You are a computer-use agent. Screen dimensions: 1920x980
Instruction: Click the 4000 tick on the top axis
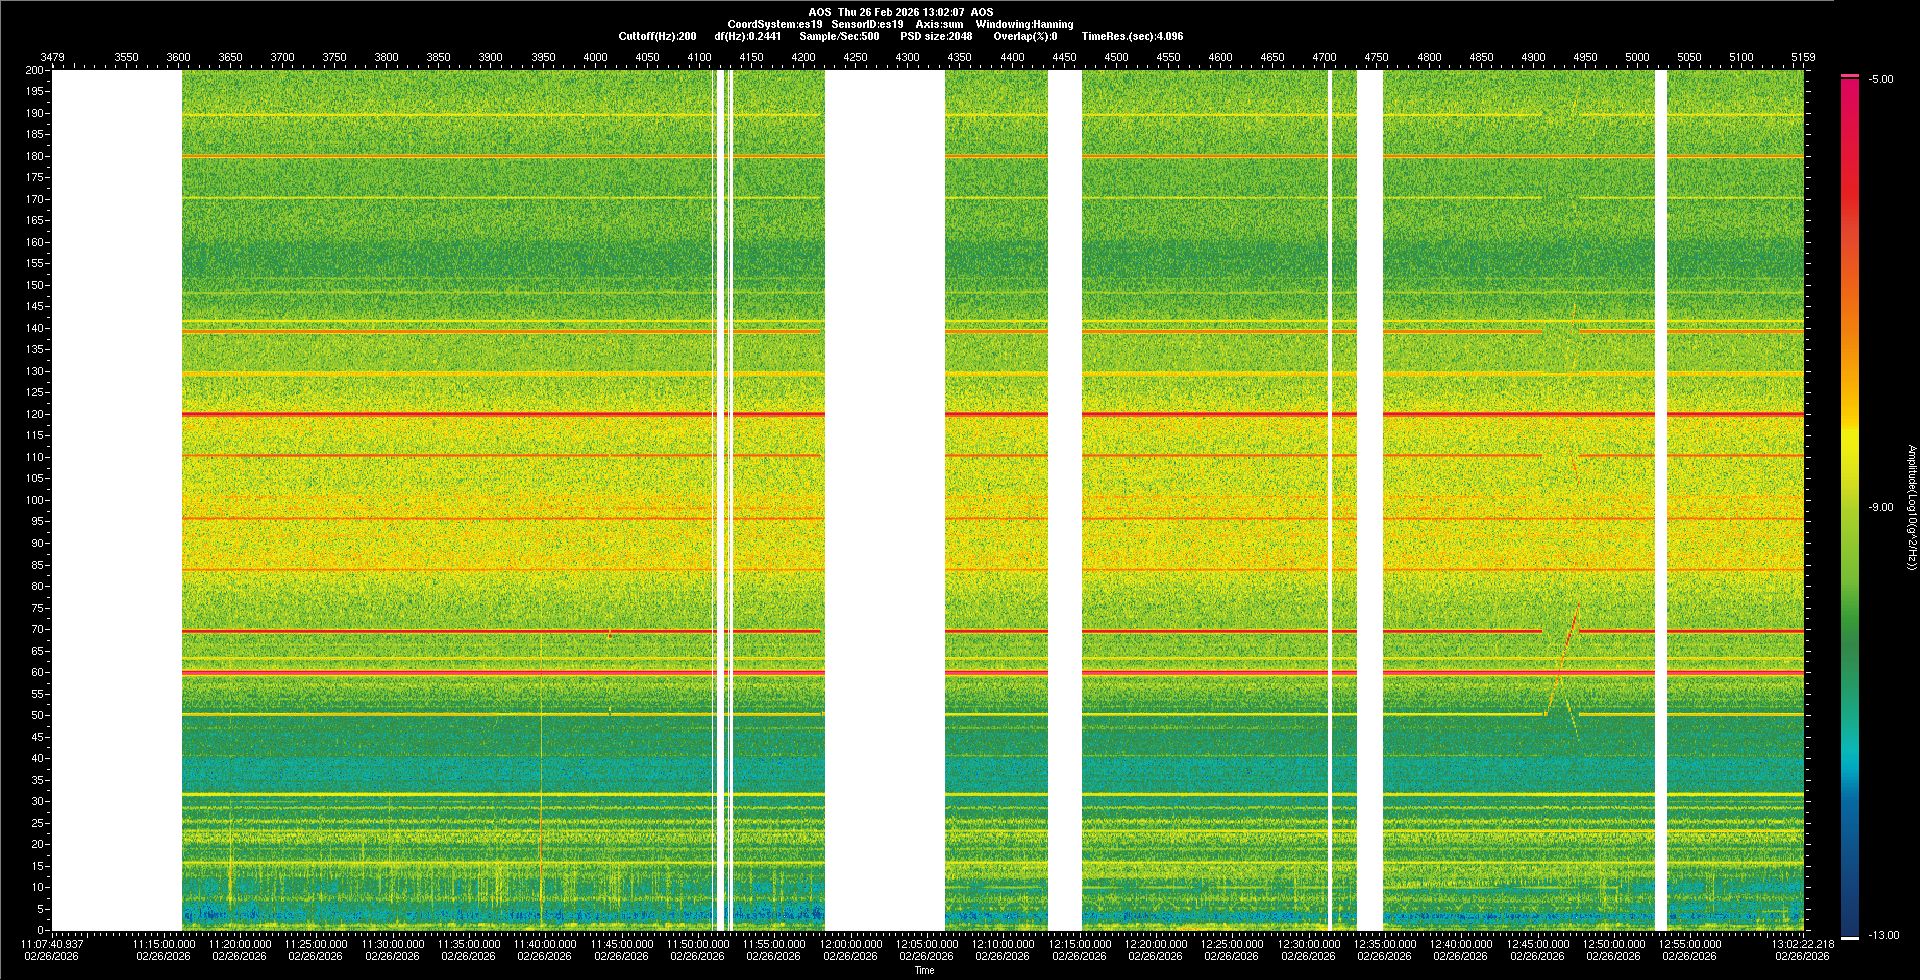point(595,57)
